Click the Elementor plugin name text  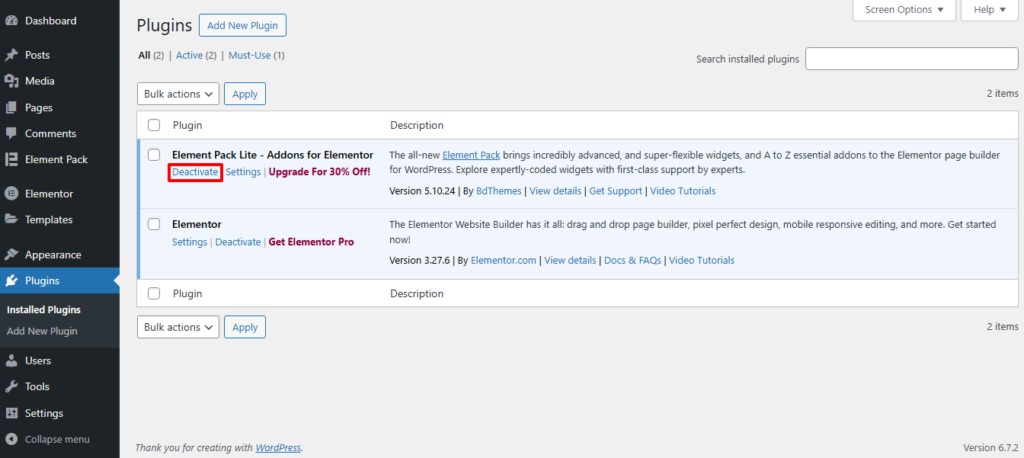tap(197, 224)
